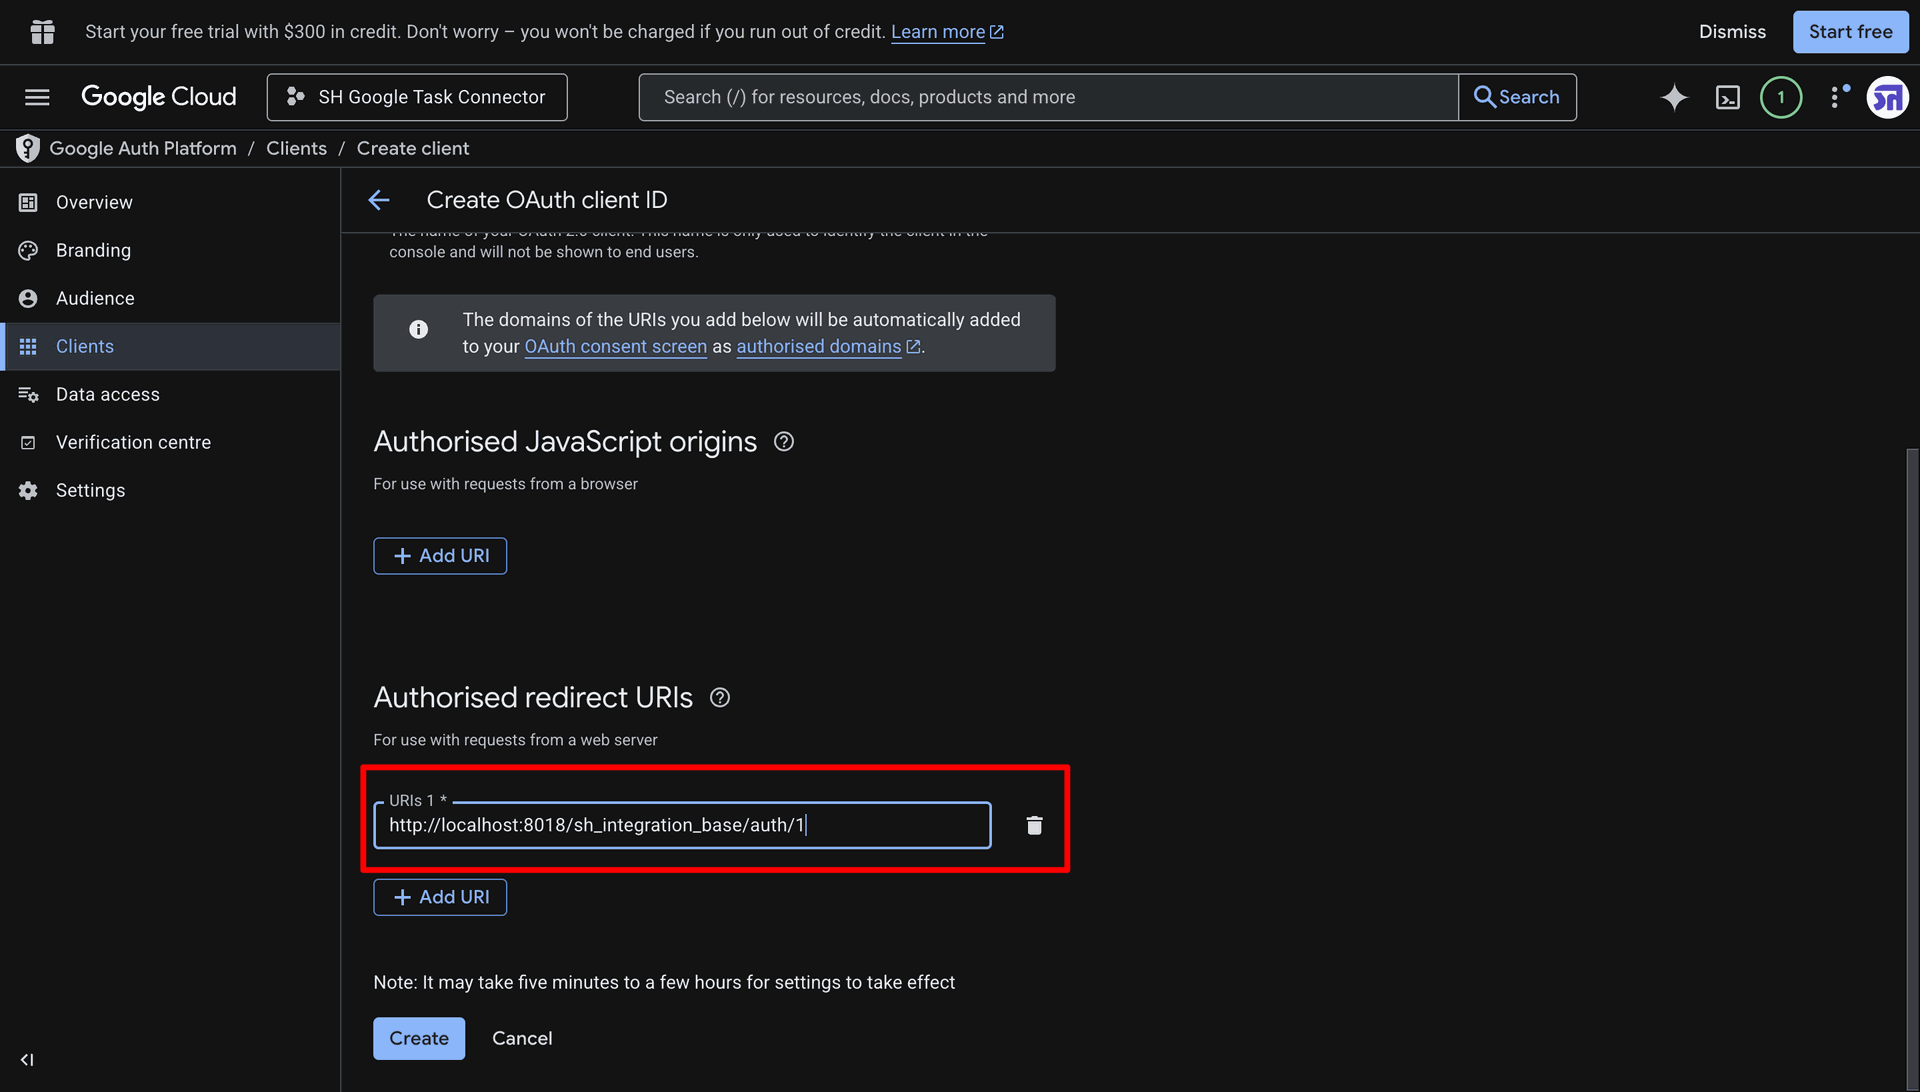This screenshot has width=1920, height=1092.
Task: Focus the URIs 1 redirect input field
Action: click(682, 825)
